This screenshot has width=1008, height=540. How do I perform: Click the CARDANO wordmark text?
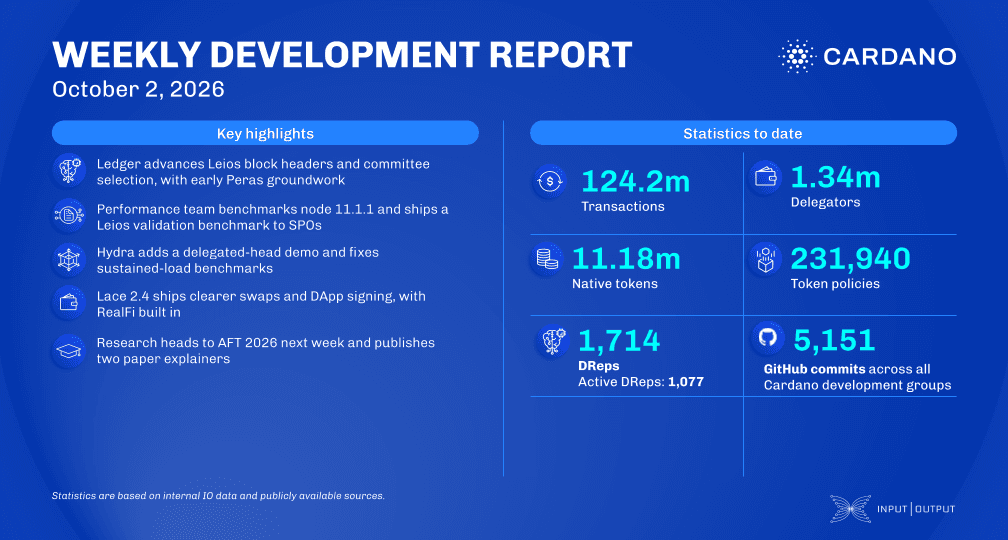point(889,56)
